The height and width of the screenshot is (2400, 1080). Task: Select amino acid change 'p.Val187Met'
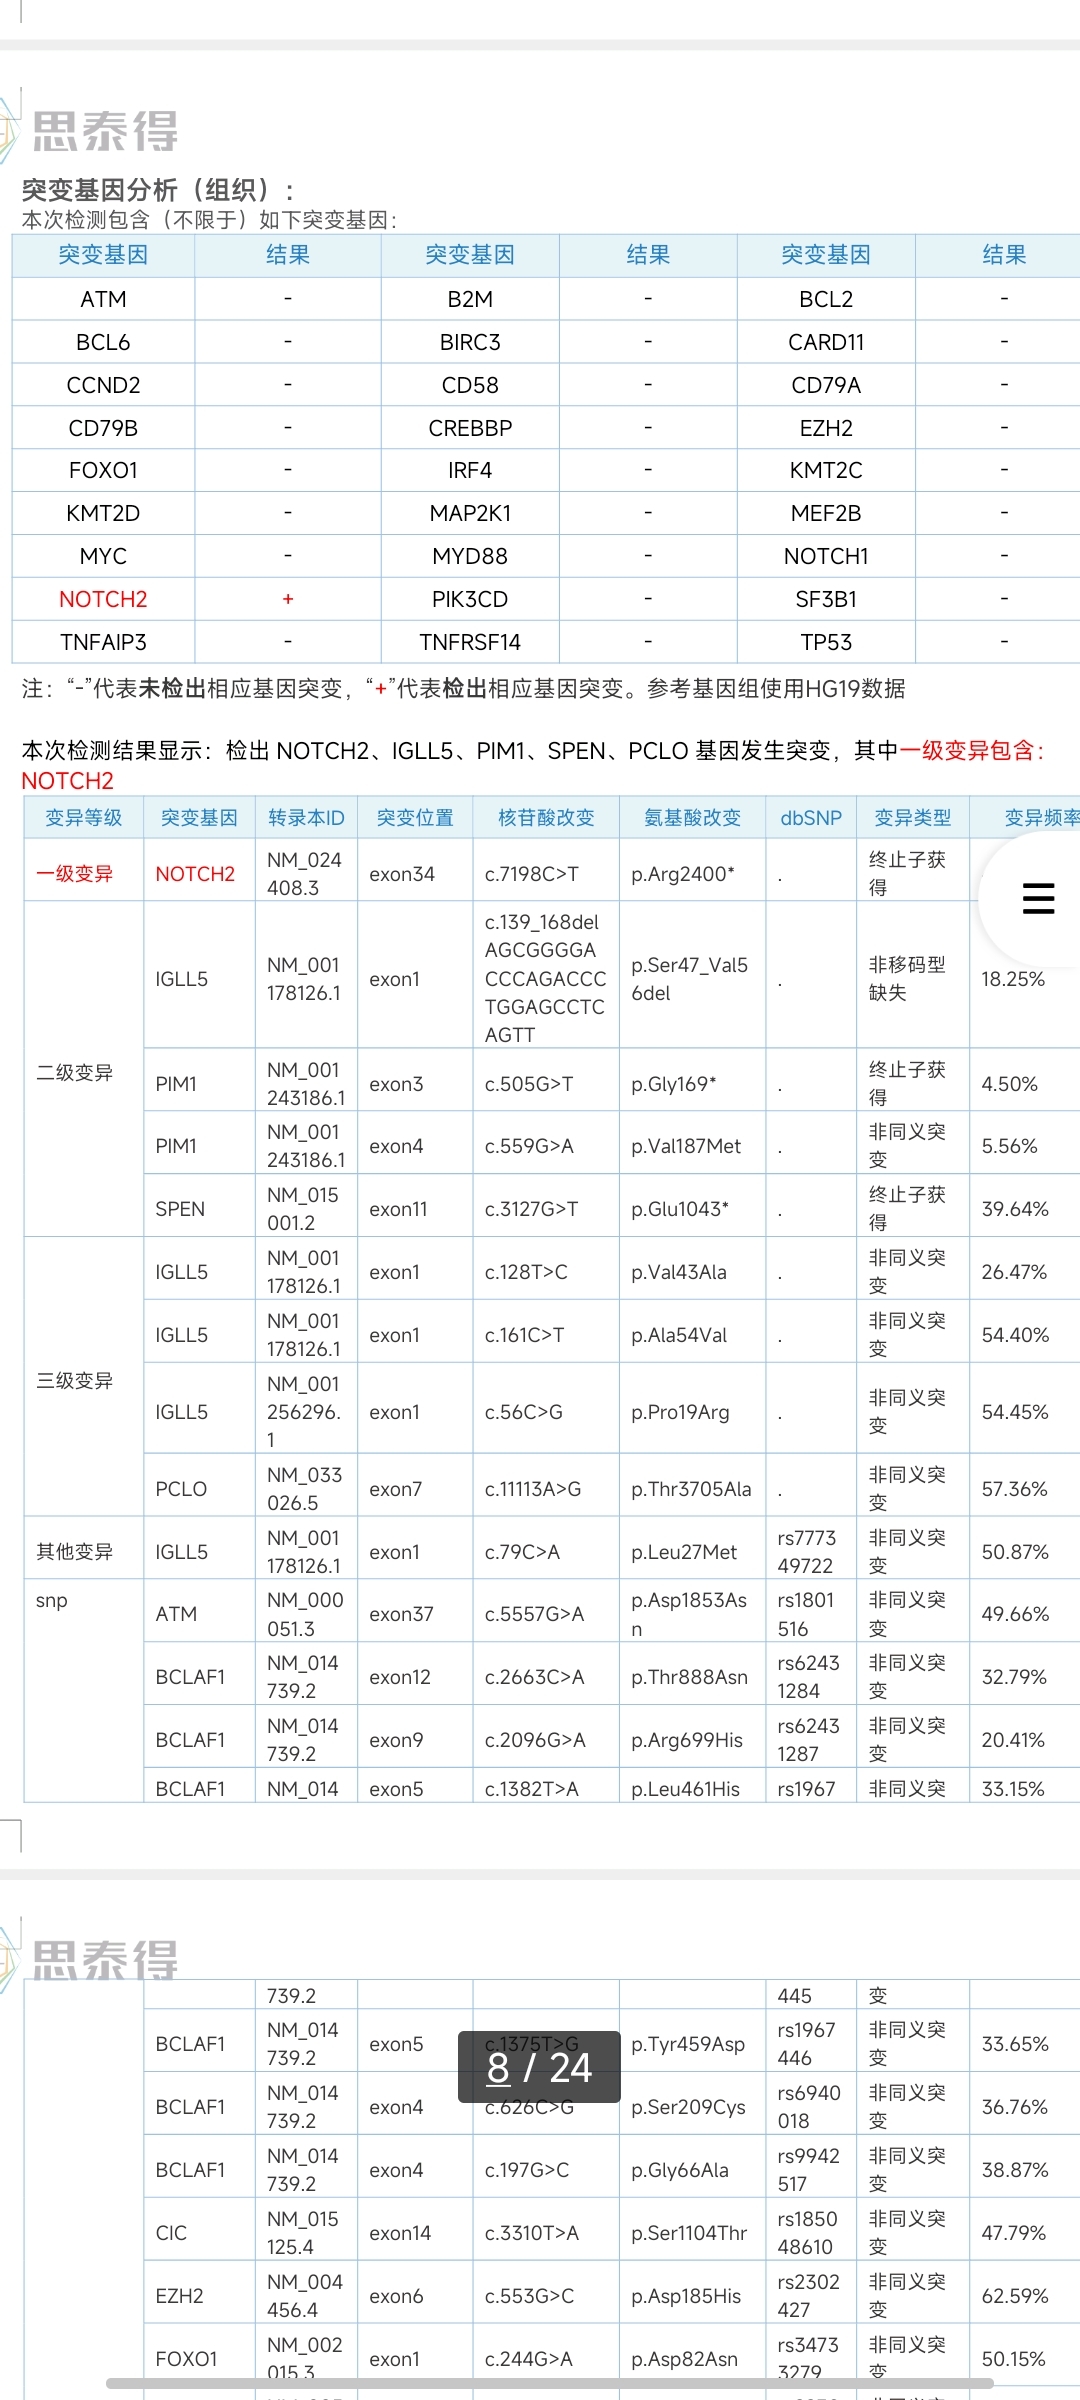(686, 1146)
